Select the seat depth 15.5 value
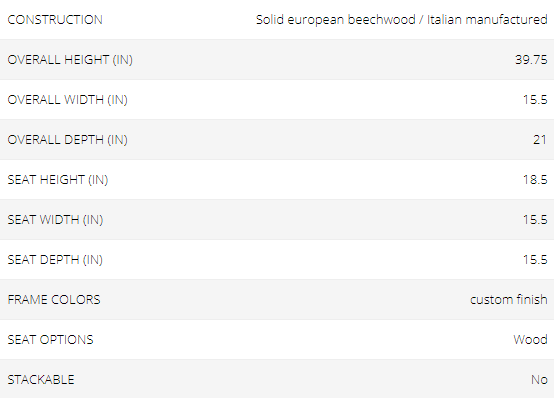This screenshot has width=554, height=398. [x=535, y=260]
